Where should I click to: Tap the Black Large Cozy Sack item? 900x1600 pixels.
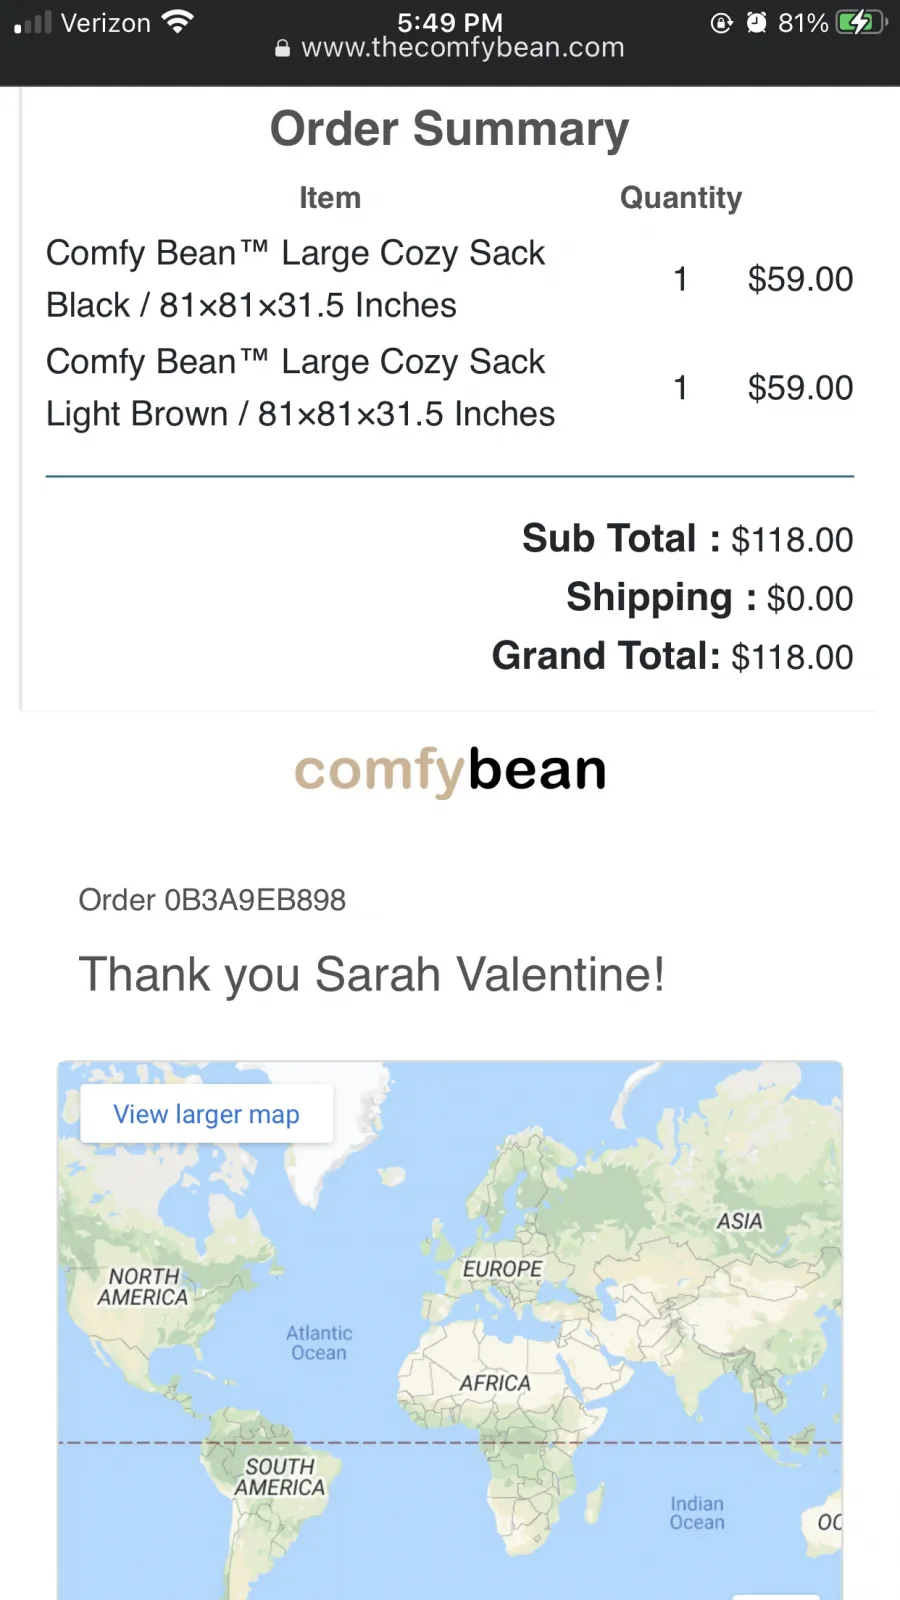pyautogui.click(x=296, y=279)
